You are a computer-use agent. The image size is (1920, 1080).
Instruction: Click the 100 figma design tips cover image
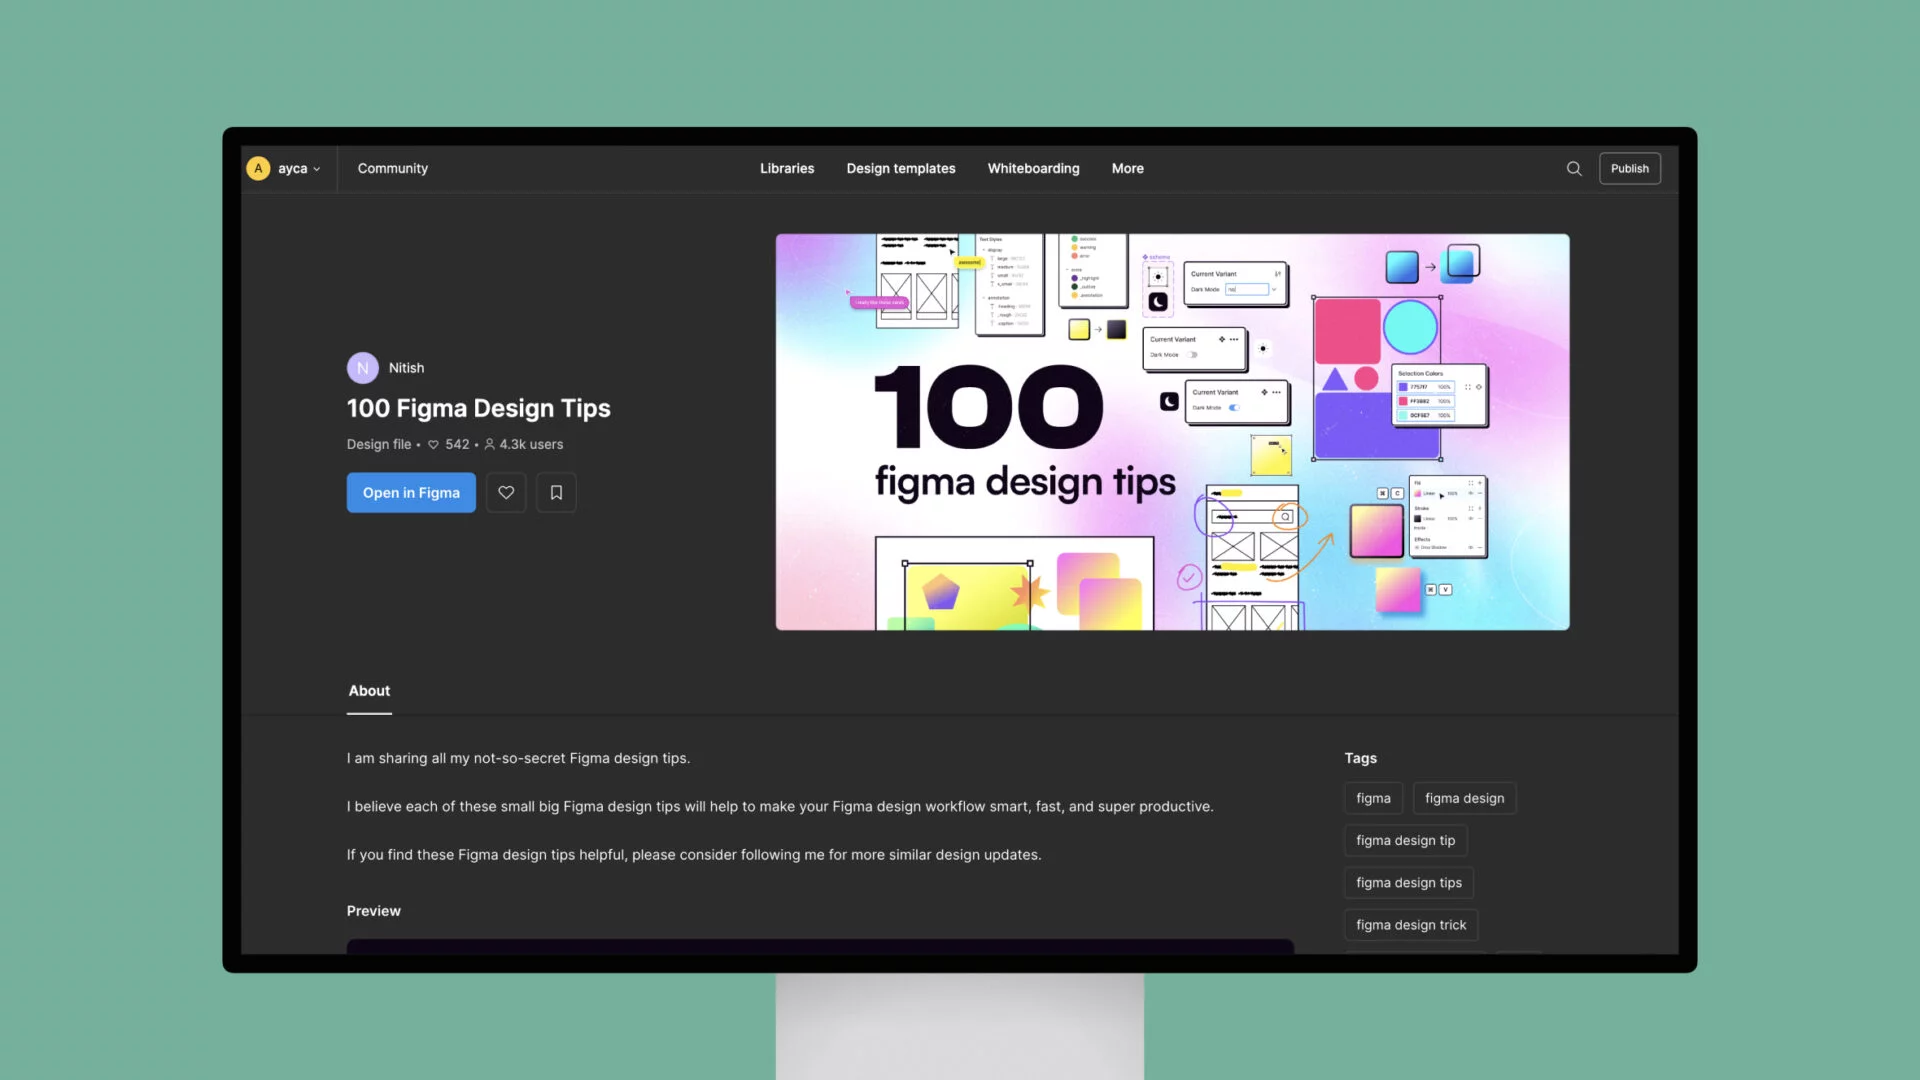(x=1172, y=432)
